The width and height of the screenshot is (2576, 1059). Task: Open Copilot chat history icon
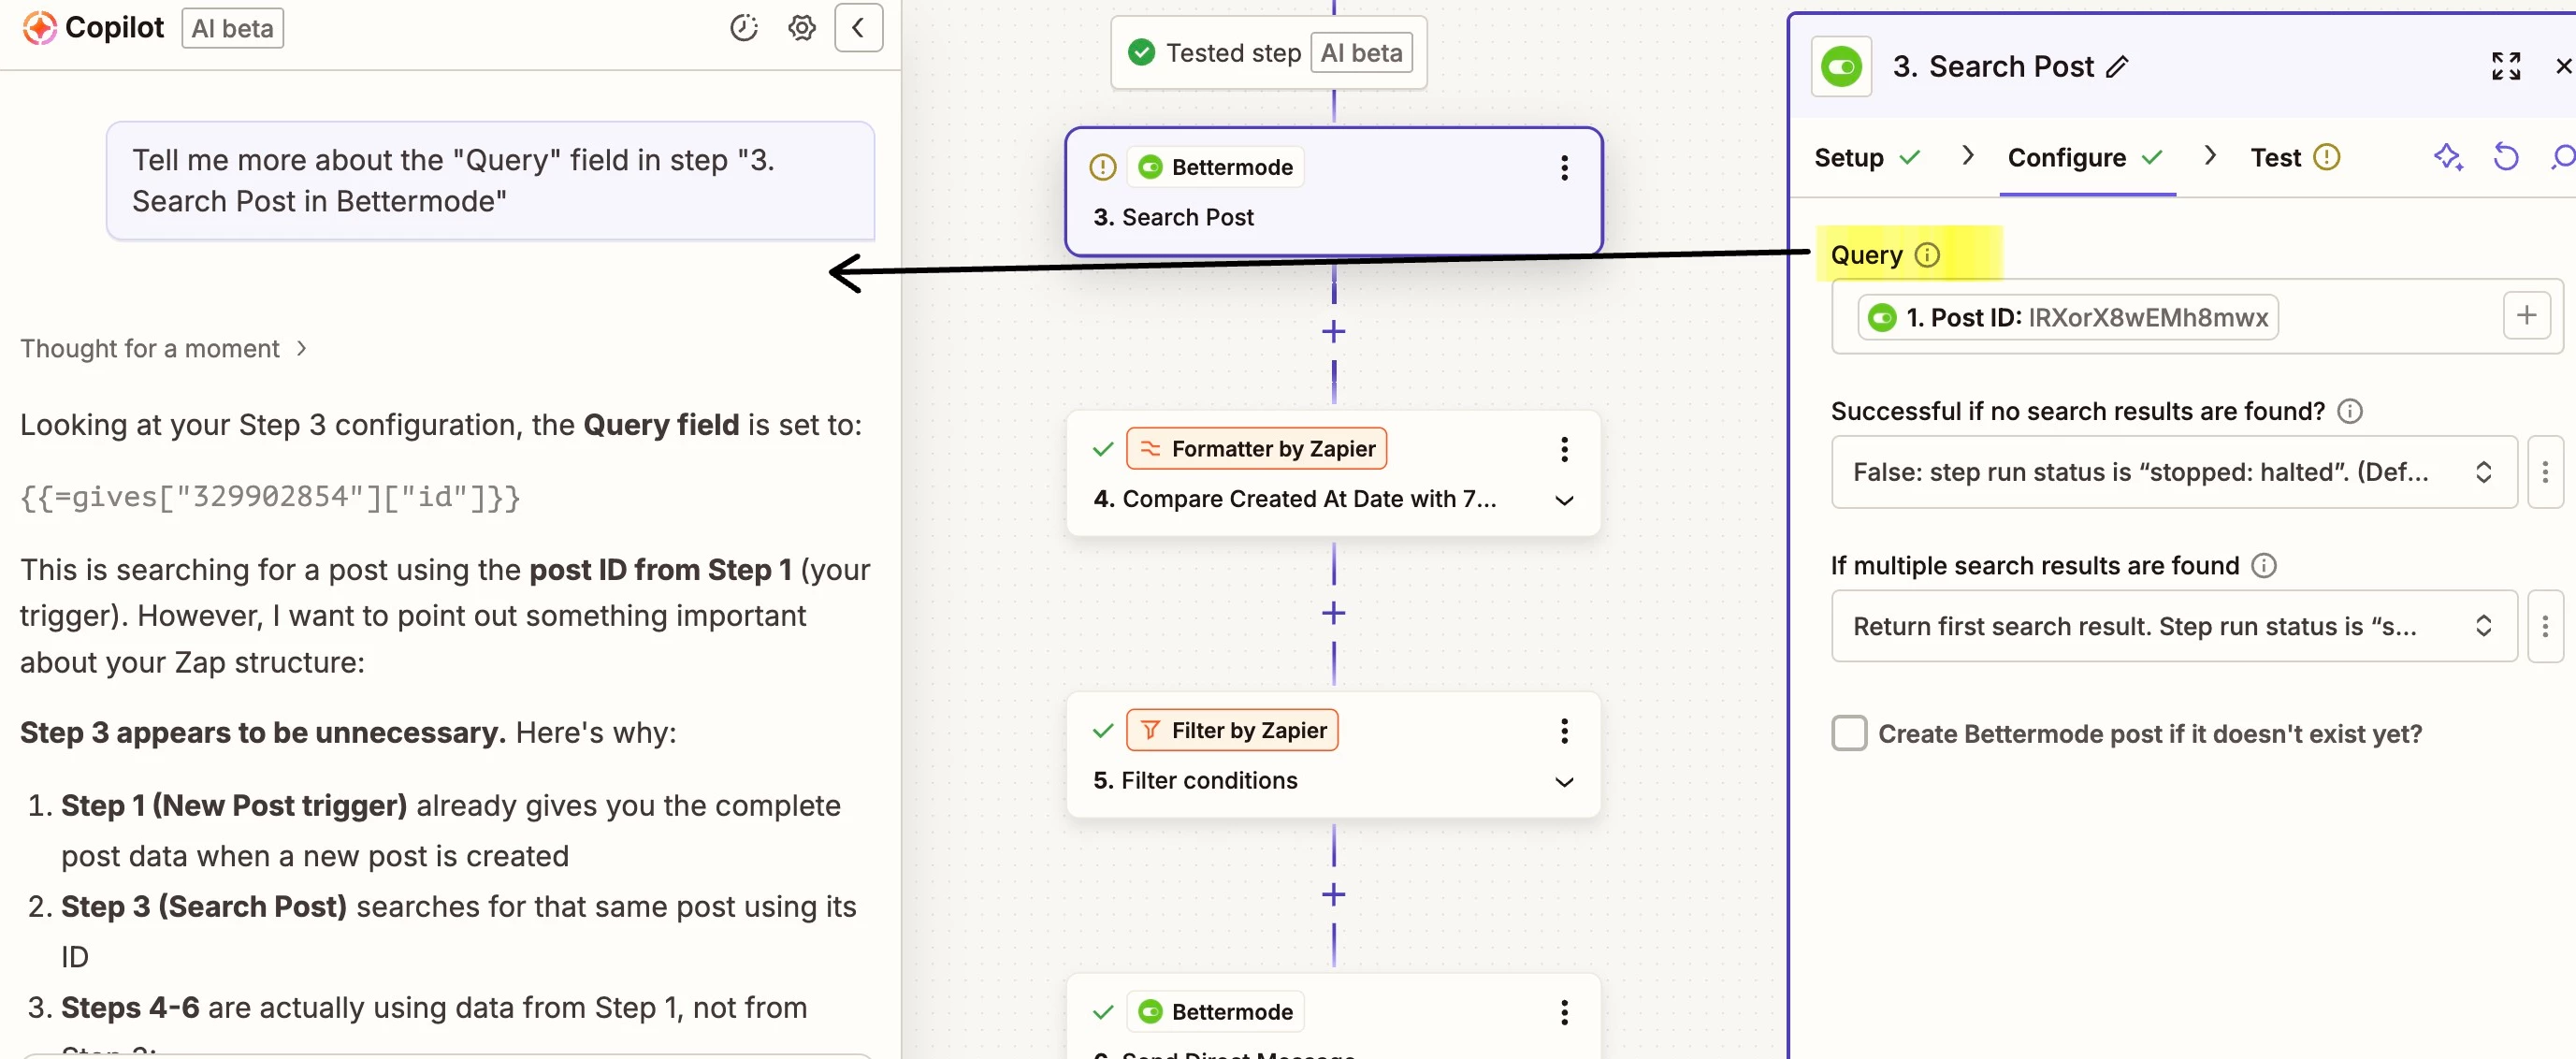(743, 28)
